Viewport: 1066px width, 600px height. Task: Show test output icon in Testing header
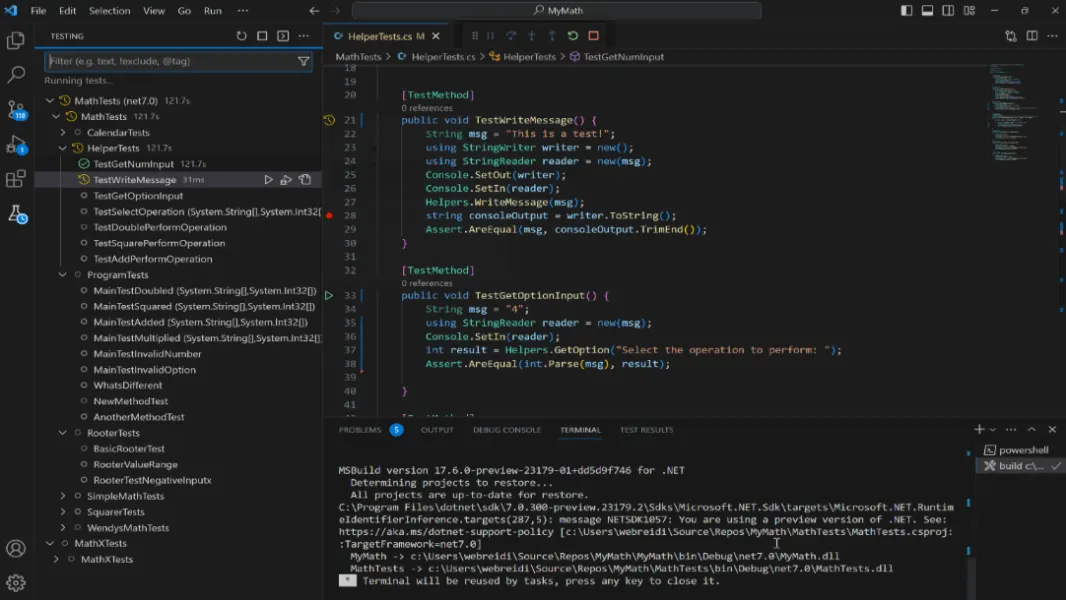click(283, 36)
